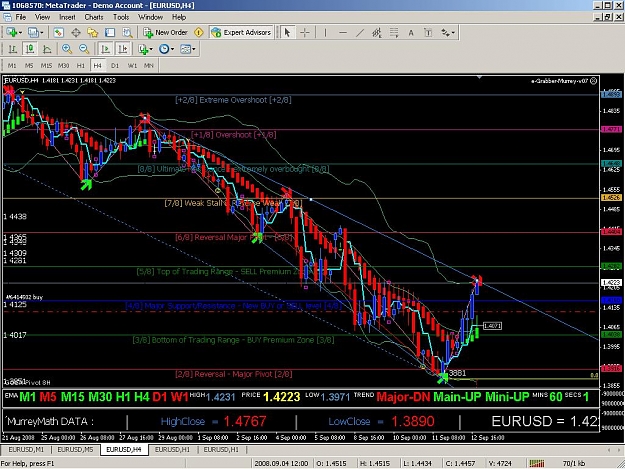Open the Data Window icon
625x469 pixels.
tap(76, 33)
